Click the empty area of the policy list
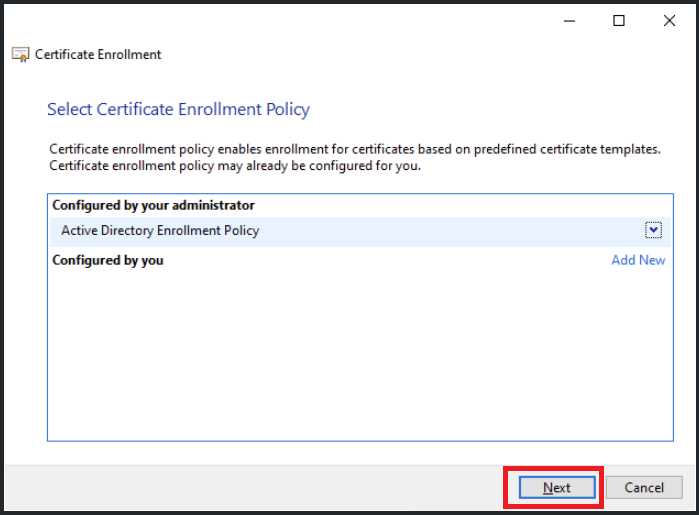Viewport: 699px width, 515px height. coord(360,352)
